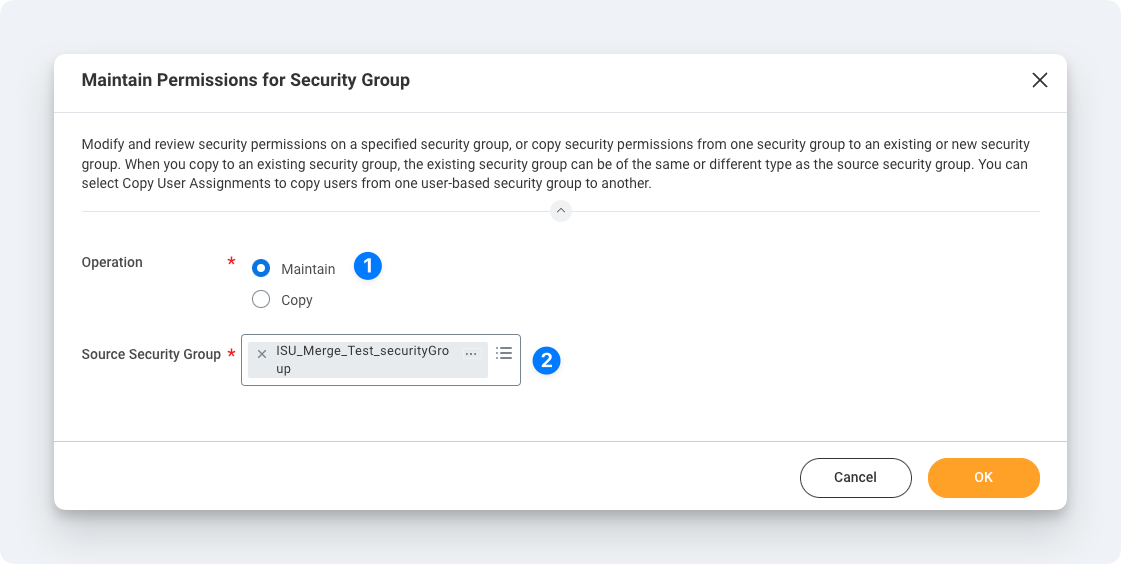This screenshot has height=564, width=1121.
Task: Click the Operation field label
Action: [112, 262]
